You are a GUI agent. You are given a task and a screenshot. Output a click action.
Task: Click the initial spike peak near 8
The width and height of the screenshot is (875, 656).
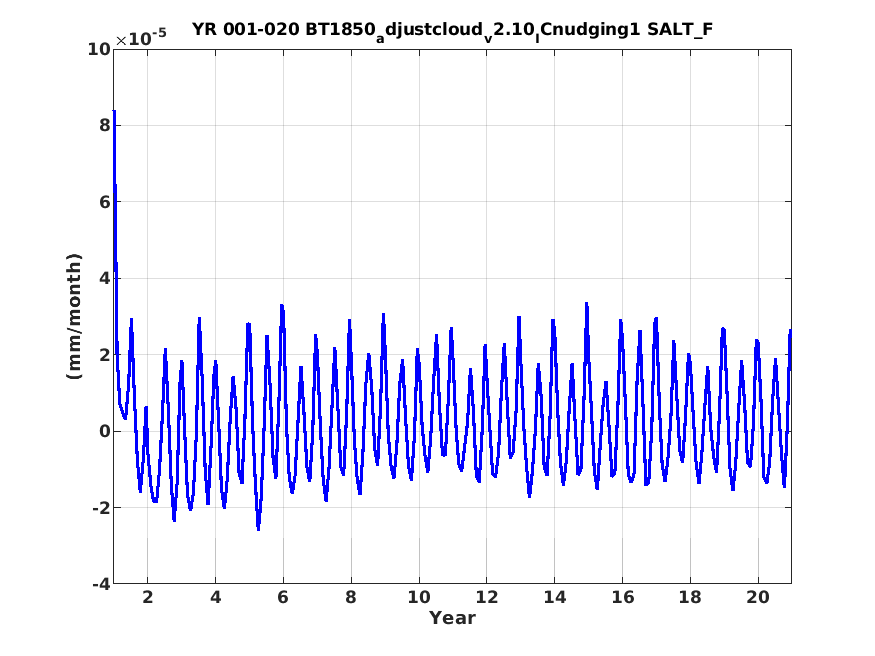[114, 112]
